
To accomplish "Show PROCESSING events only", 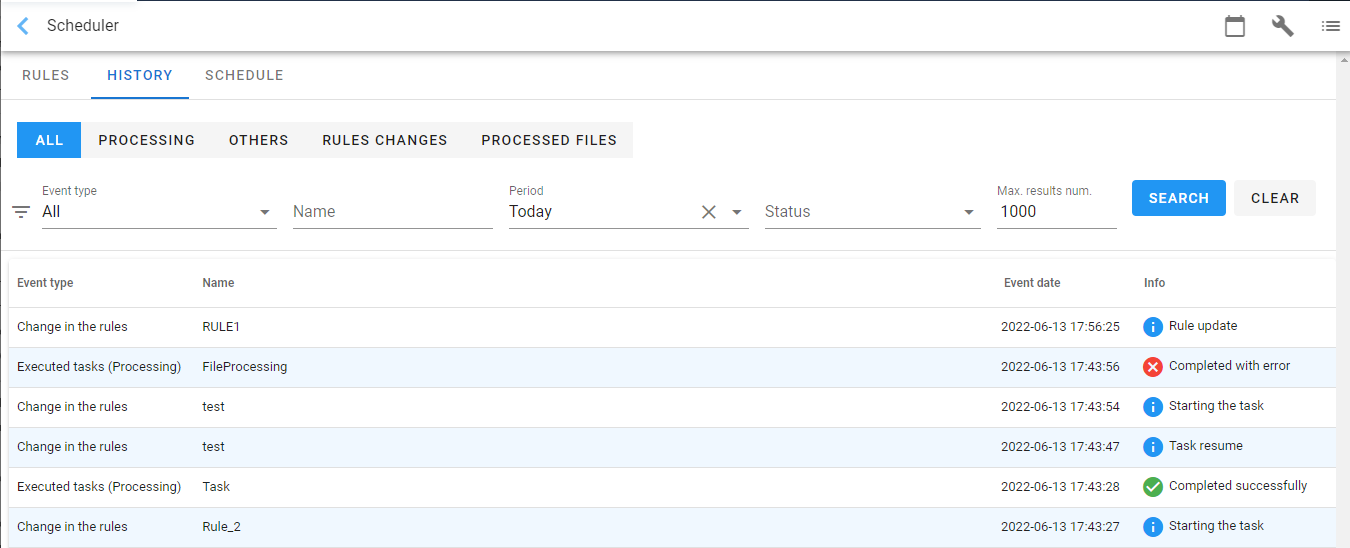I will pyautogui.click(x=147, y=140).
